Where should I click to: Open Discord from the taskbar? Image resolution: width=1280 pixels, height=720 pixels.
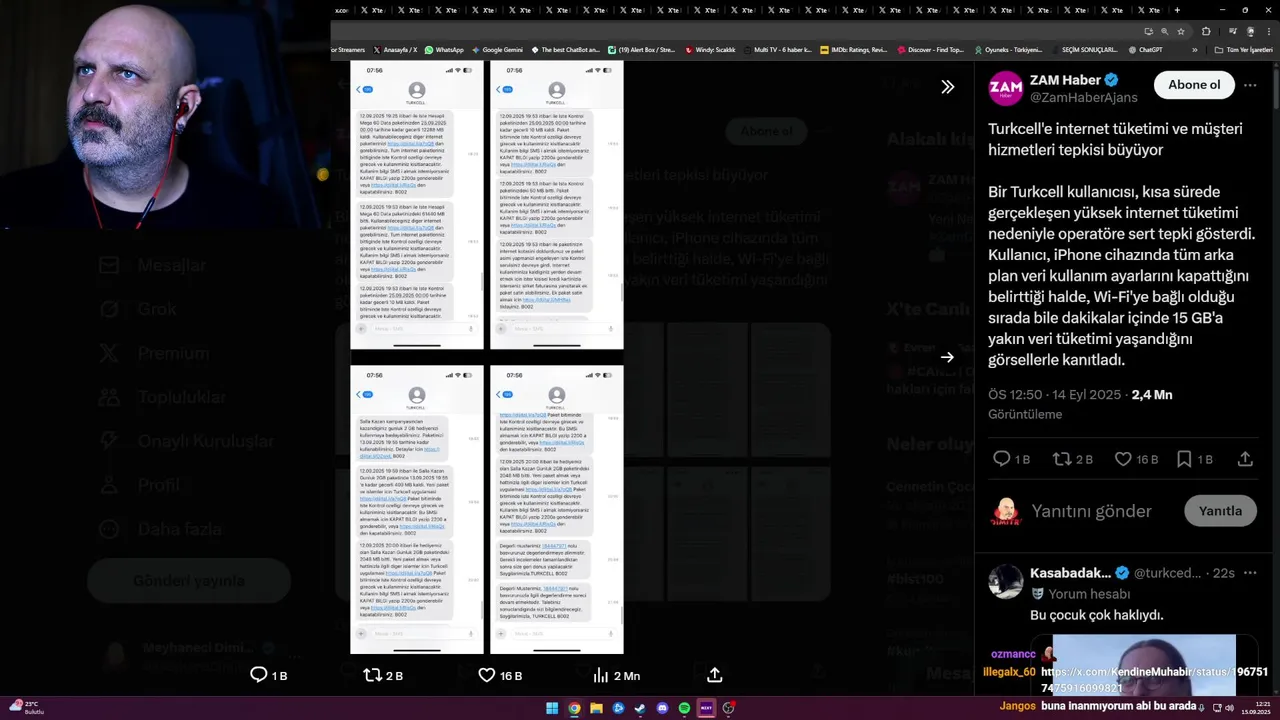coord(662,708)
